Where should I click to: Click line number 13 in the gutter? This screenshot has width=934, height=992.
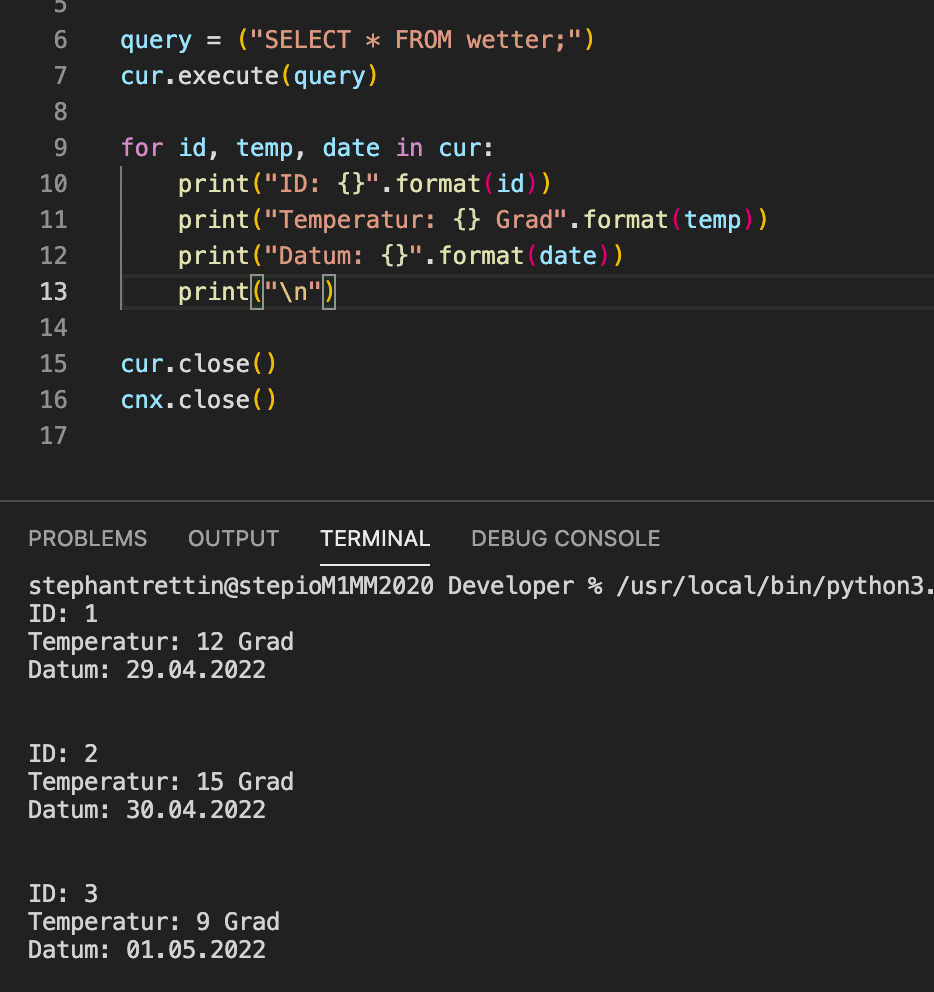click(54, 291)
